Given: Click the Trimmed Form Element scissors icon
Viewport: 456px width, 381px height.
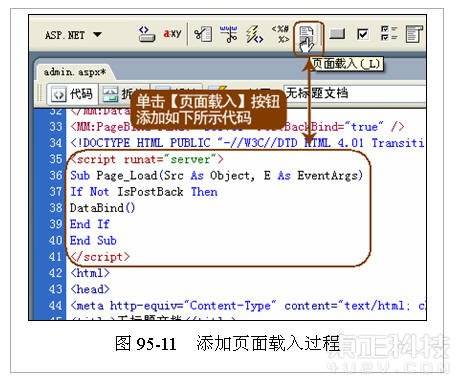Looking at the screenshot, I should pos(203,34).
